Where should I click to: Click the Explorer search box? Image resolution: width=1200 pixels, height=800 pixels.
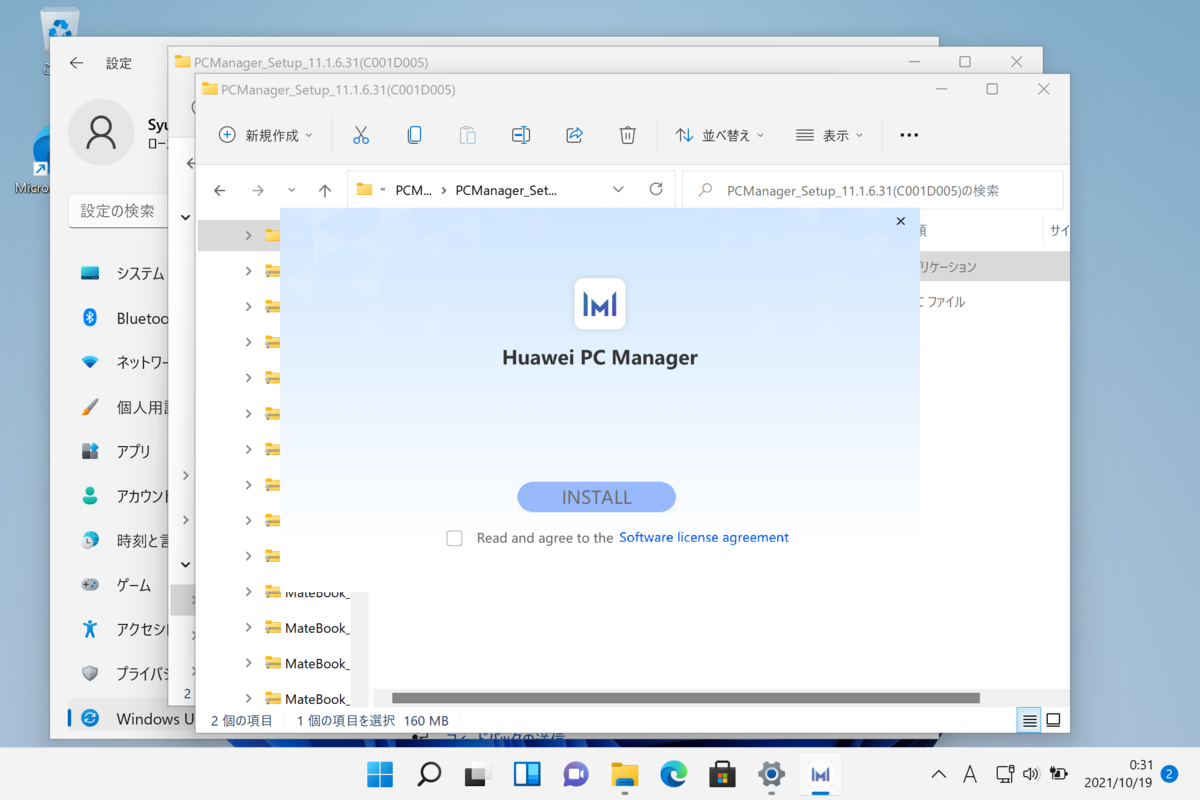(x=873, y=190)
